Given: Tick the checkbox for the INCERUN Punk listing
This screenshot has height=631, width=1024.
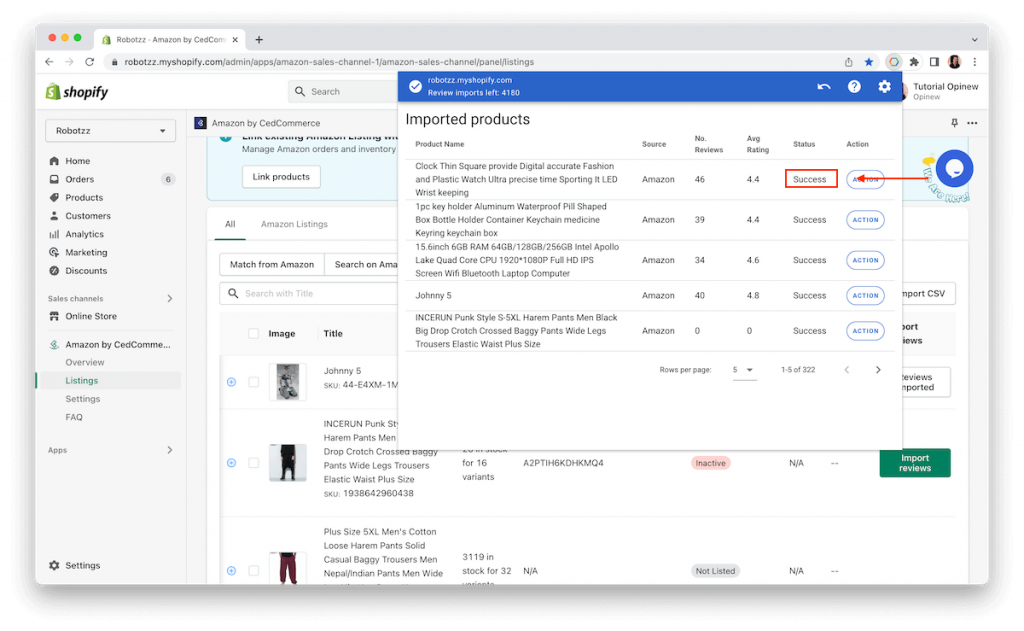Looking at the screenshot, I should [253, 463].
